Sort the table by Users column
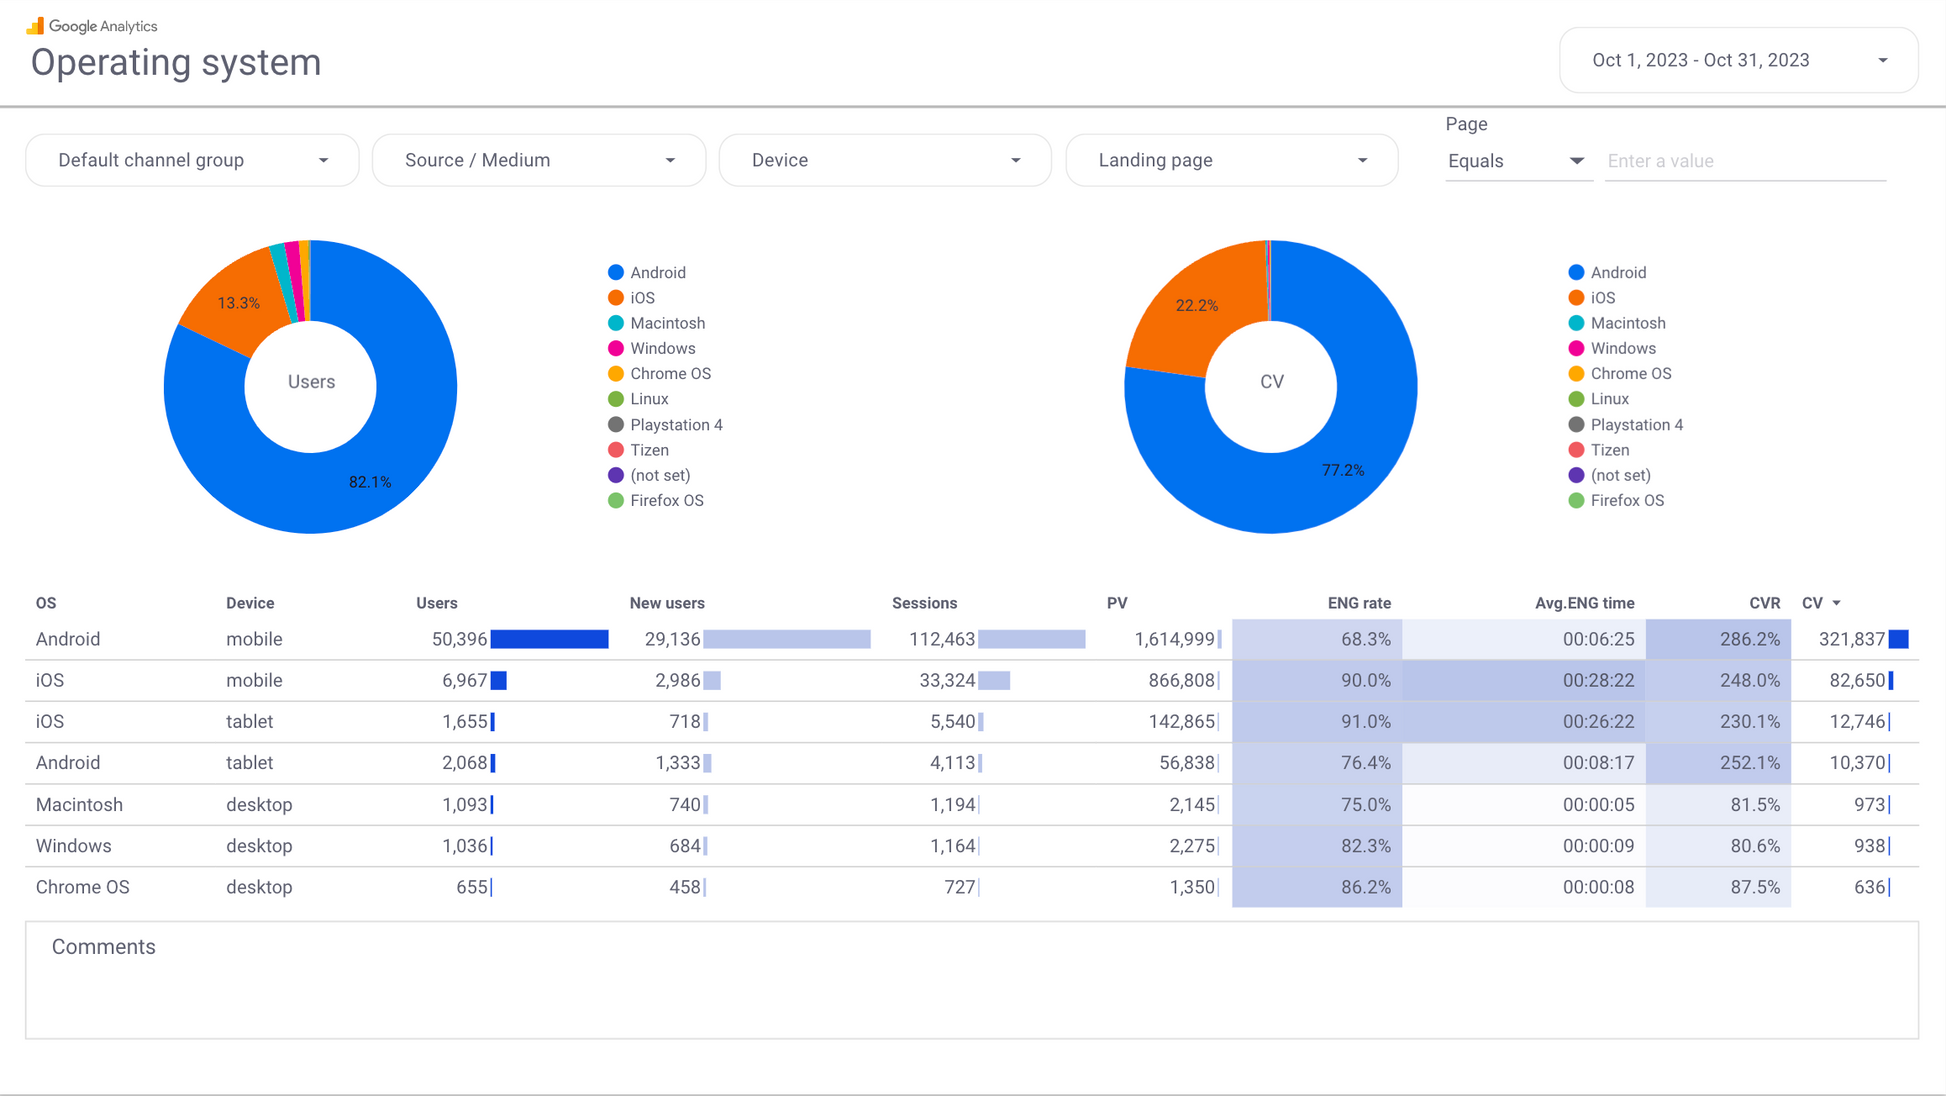This screenshot has height=1096, width=1946. click(437, 603)
